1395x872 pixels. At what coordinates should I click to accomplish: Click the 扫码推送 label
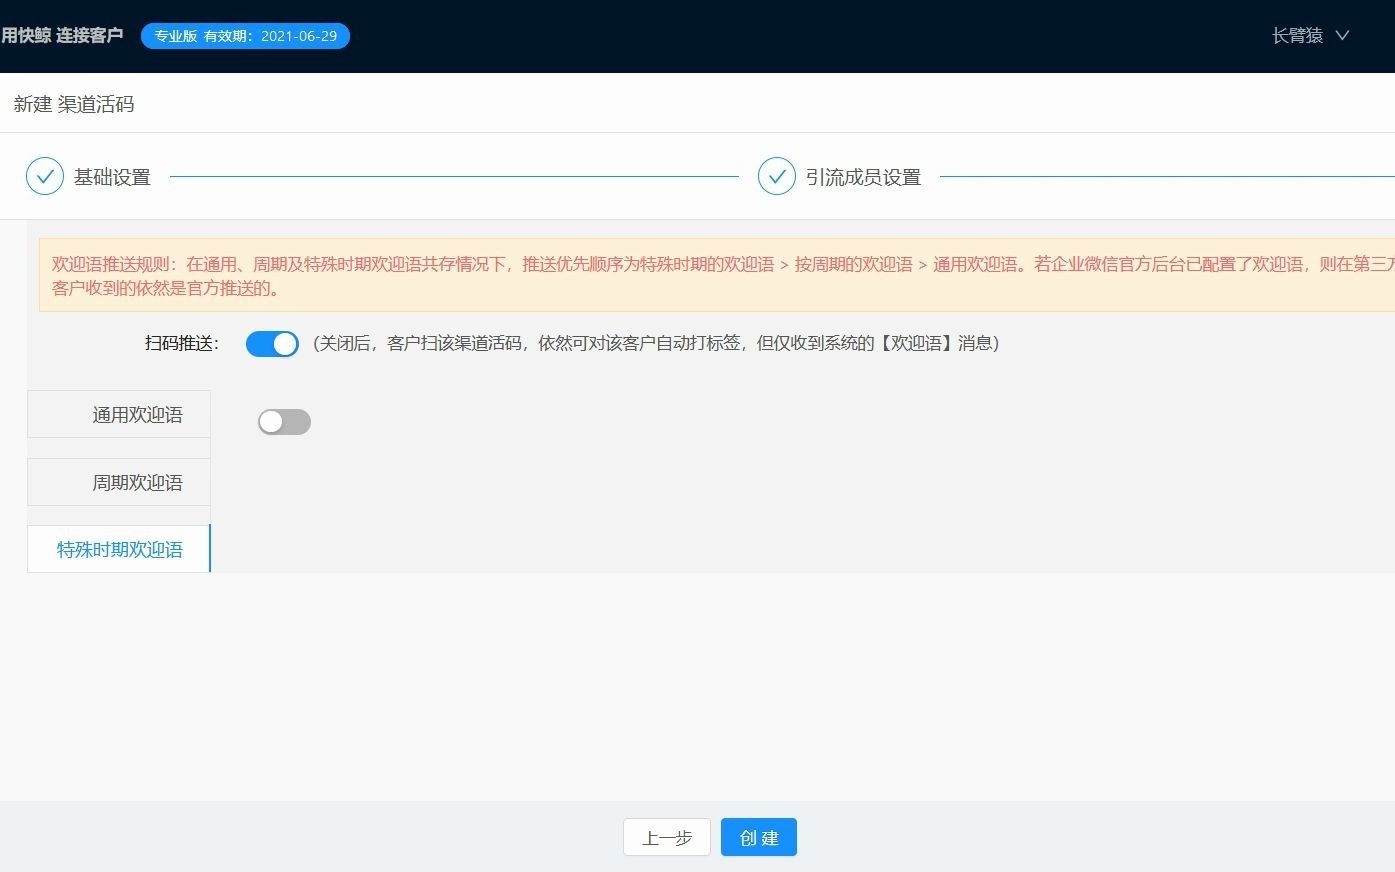tap(182, 343)
